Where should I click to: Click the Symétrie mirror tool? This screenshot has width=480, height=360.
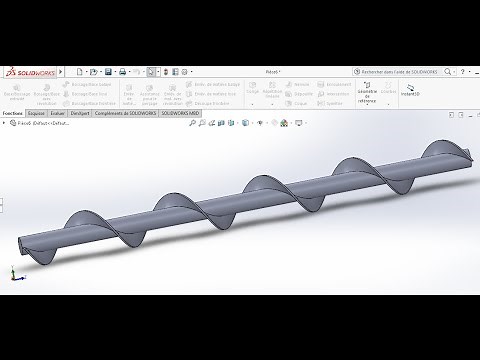point(330,103)
